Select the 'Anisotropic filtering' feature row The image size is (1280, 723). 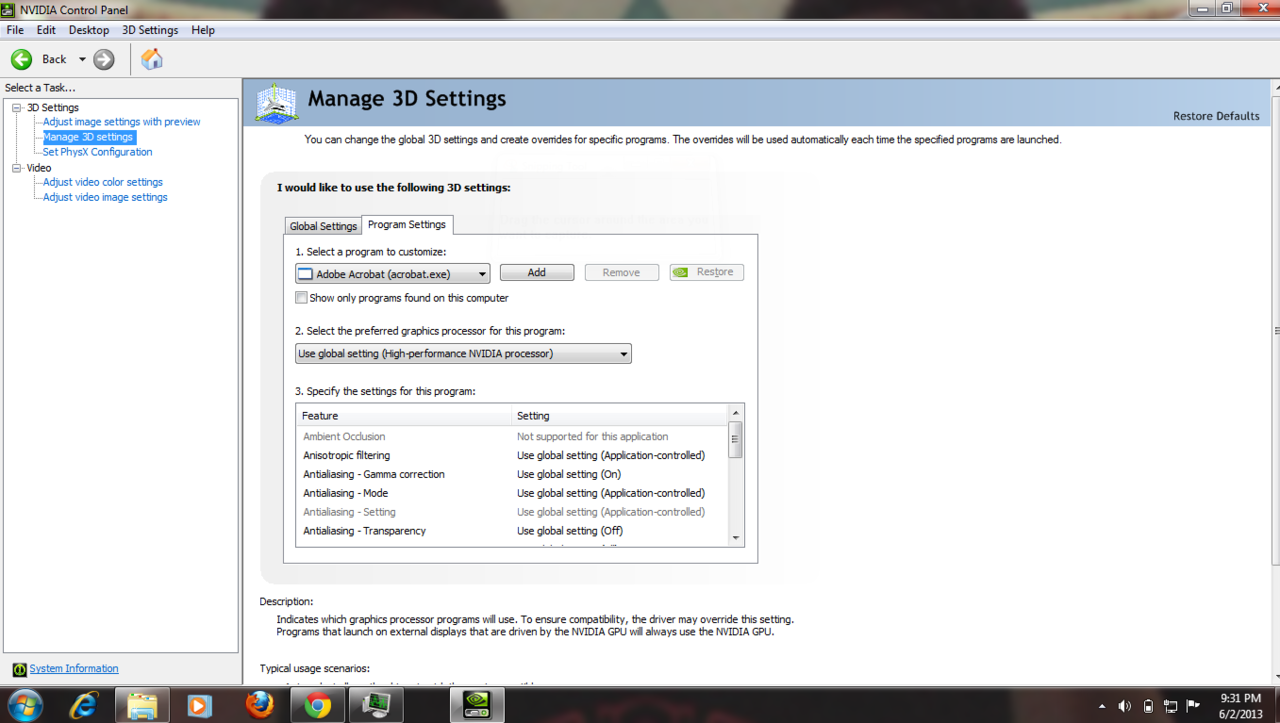click(513, 455)
